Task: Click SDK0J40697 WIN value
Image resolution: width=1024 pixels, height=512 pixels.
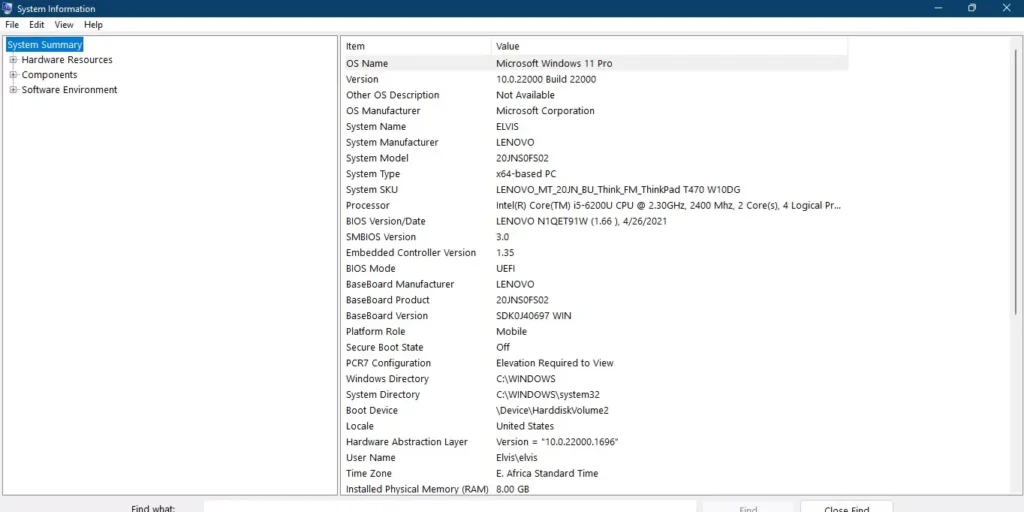Action: pyautogui.click(x=534, y=315)
